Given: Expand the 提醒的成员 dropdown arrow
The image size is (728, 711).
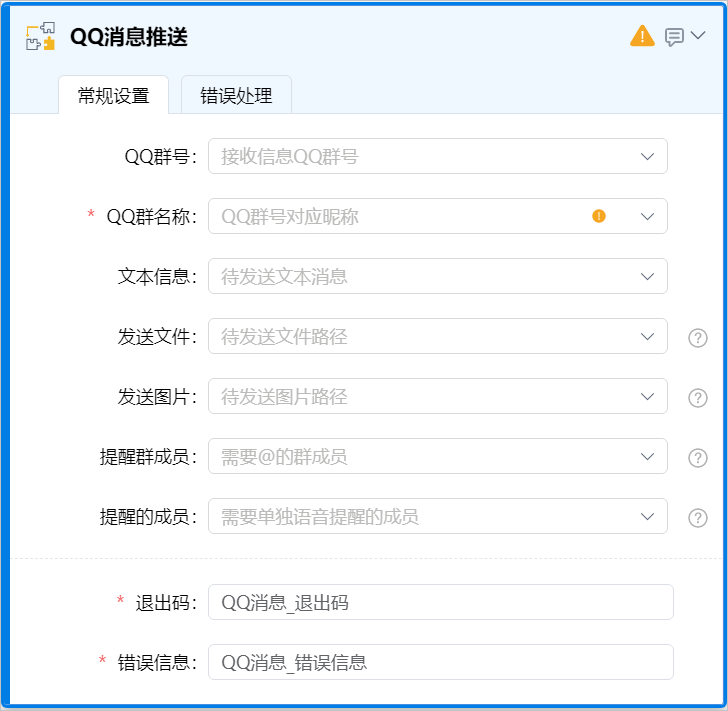Looking at the screenshot, I should tap(647, 517).
